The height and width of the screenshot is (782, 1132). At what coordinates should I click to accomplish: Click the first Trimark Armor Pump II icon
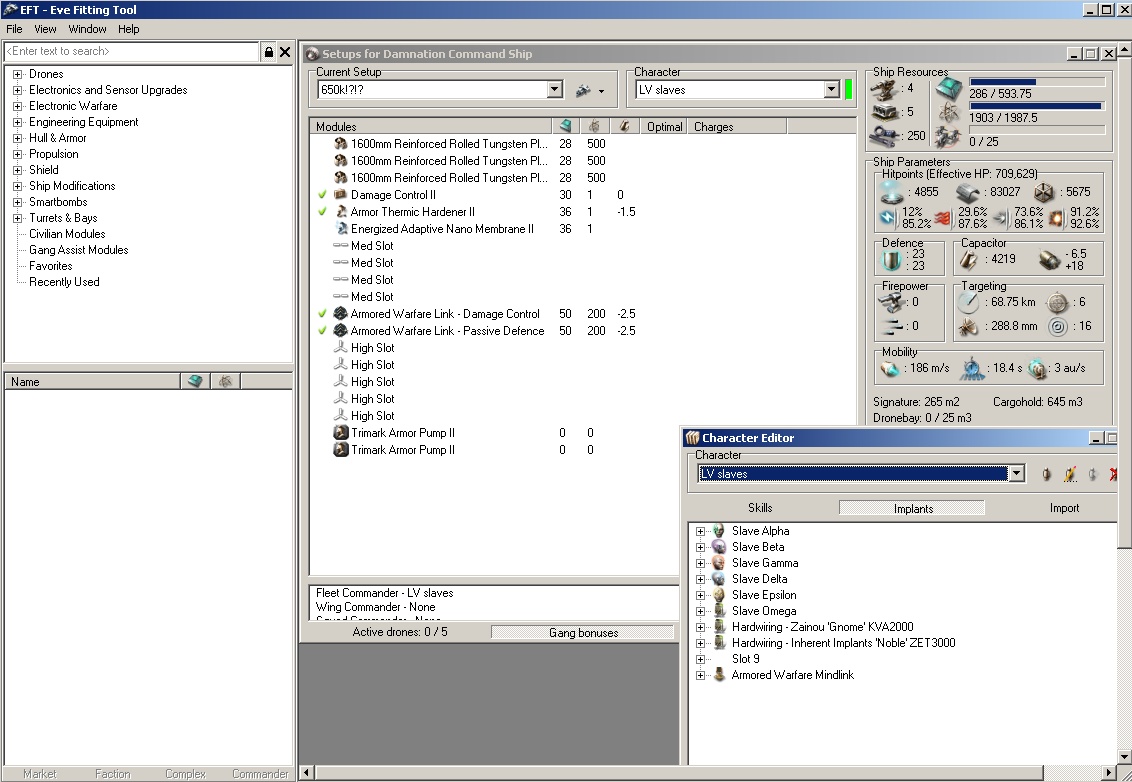tap(341, 433)
